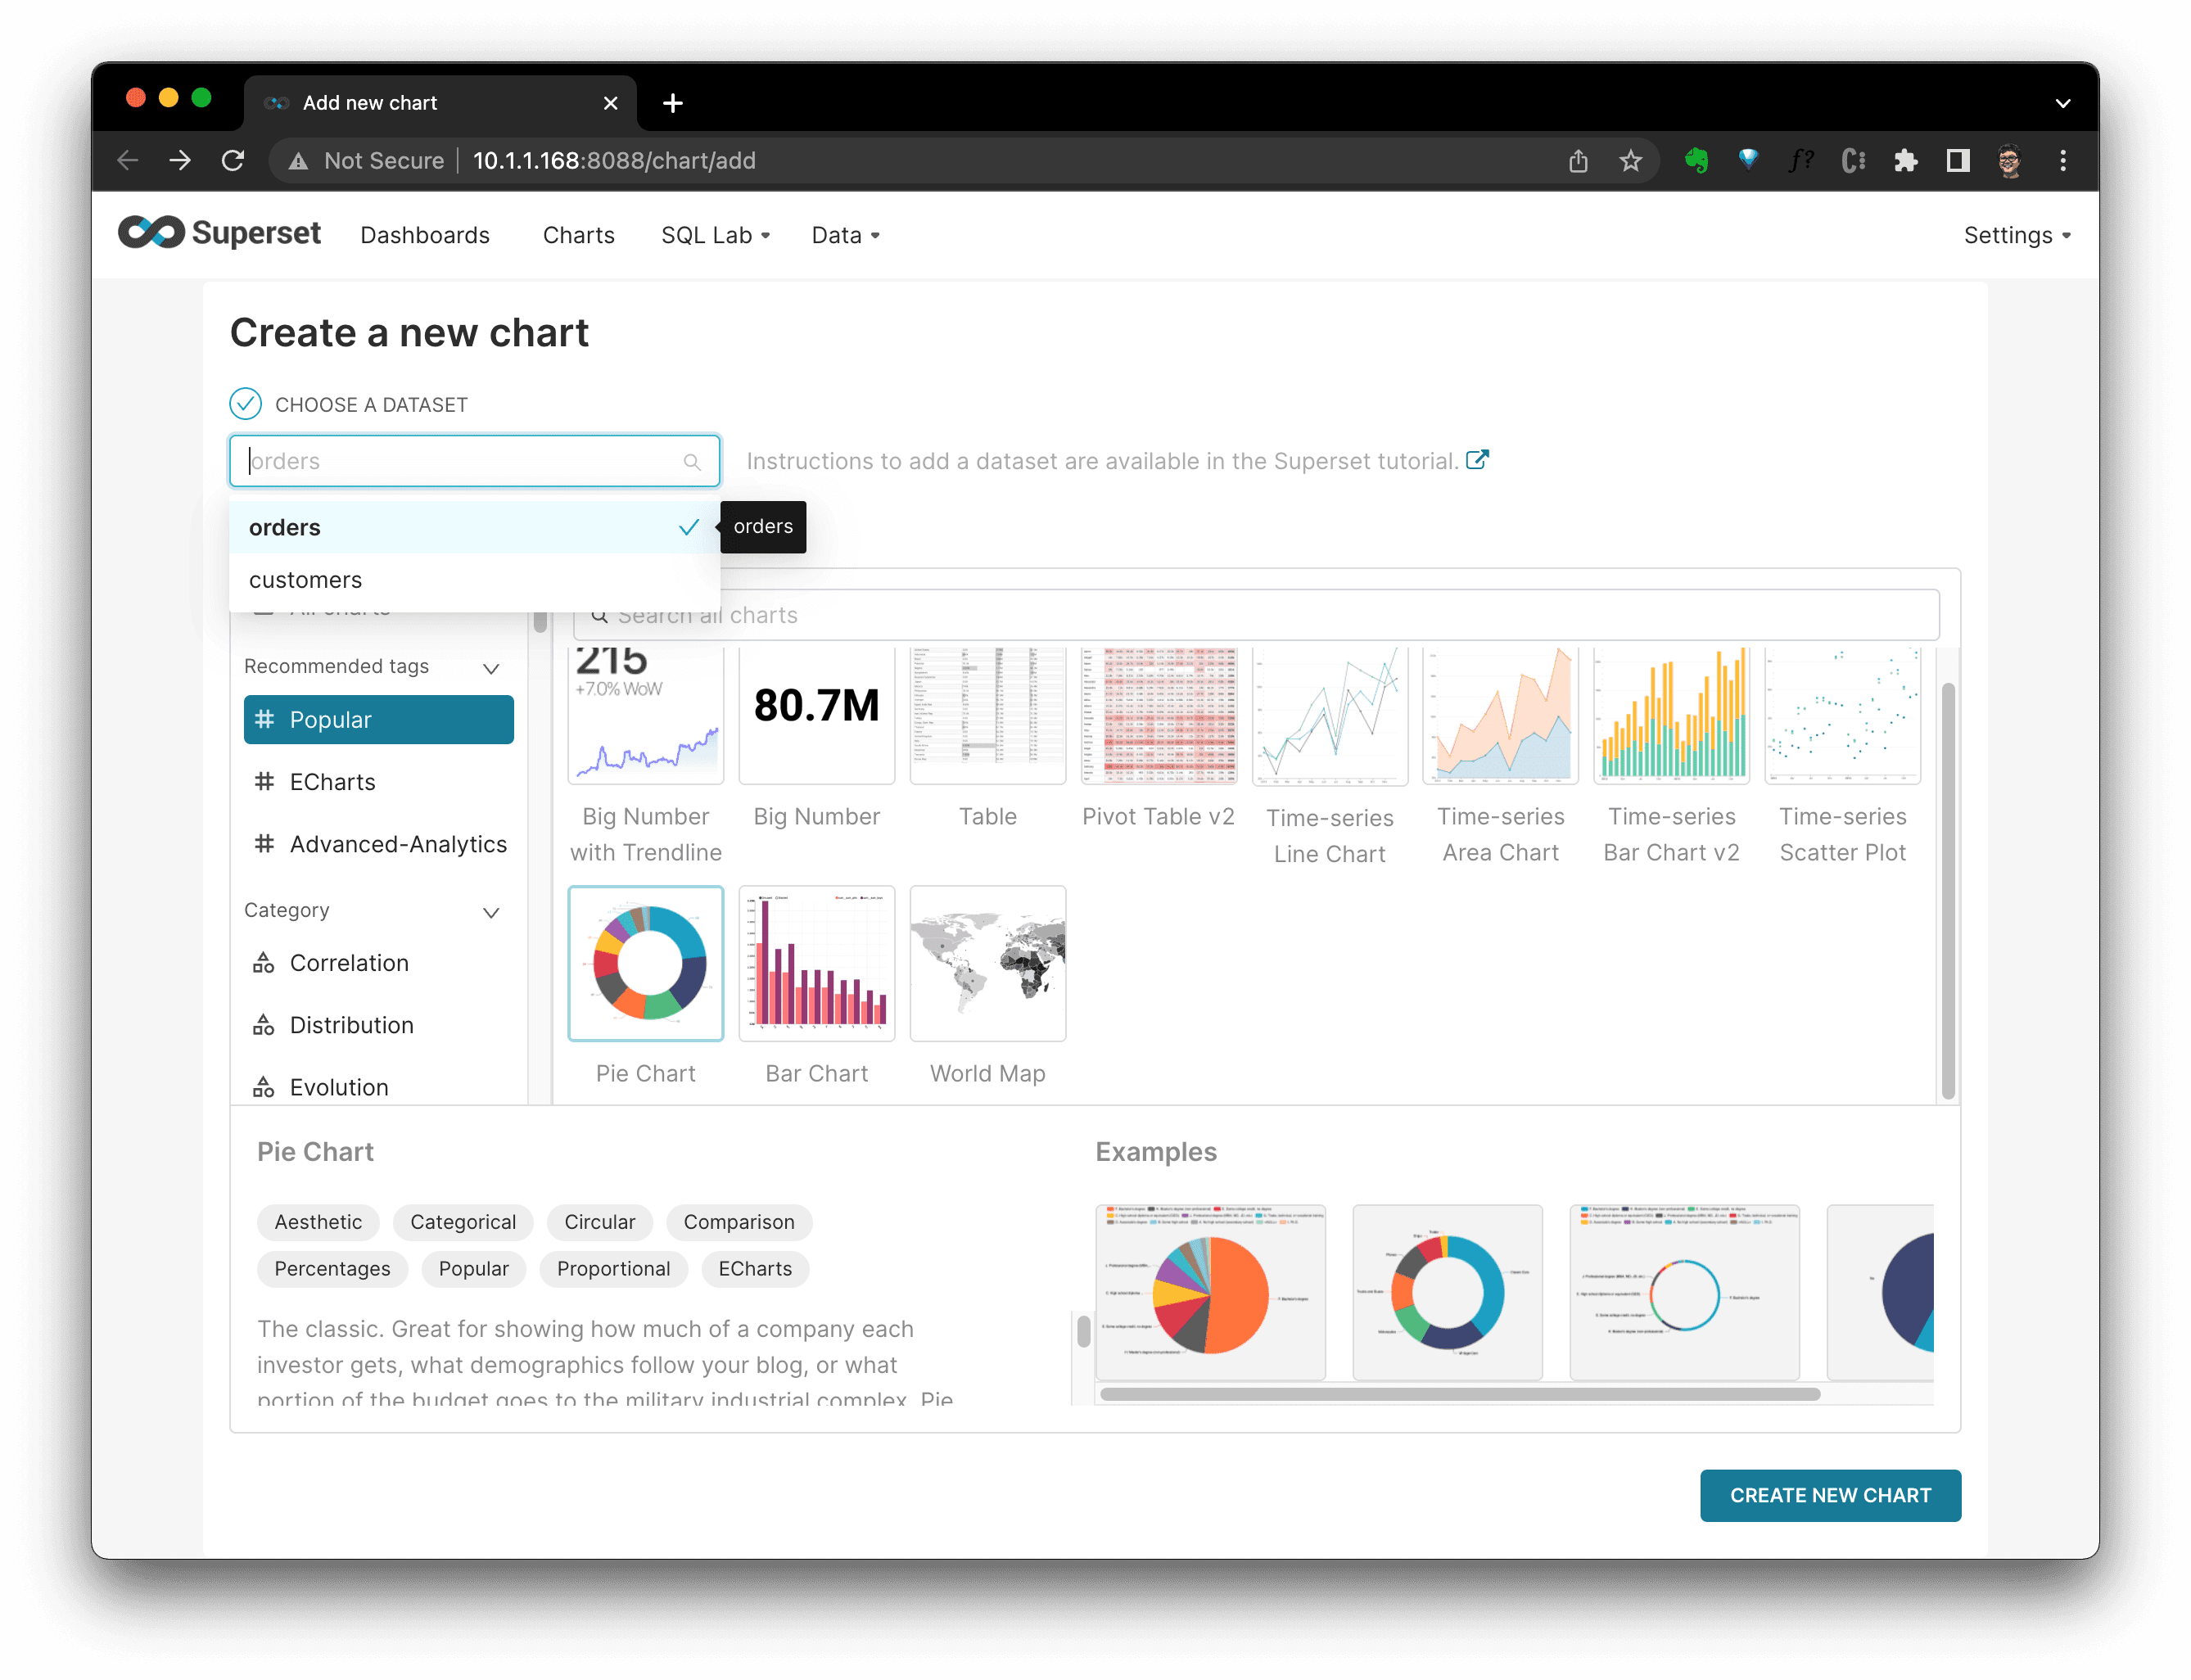Open the browser extensions puzzle icon
Image resolution: width=2191 pixels, height=1680 pixels.
1905,160
